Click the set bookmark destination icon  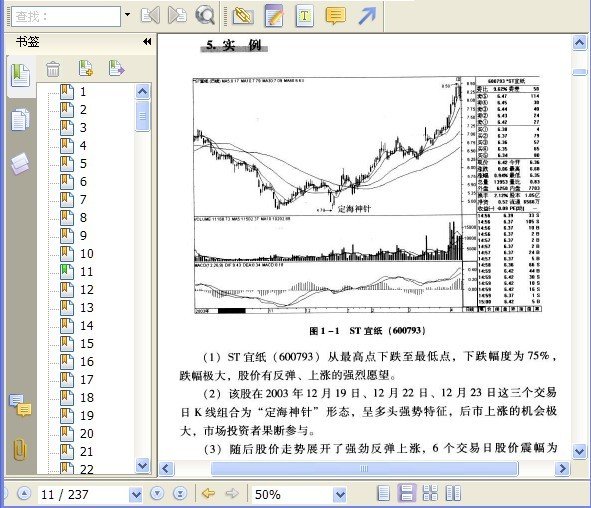click(x=116, y=68)
